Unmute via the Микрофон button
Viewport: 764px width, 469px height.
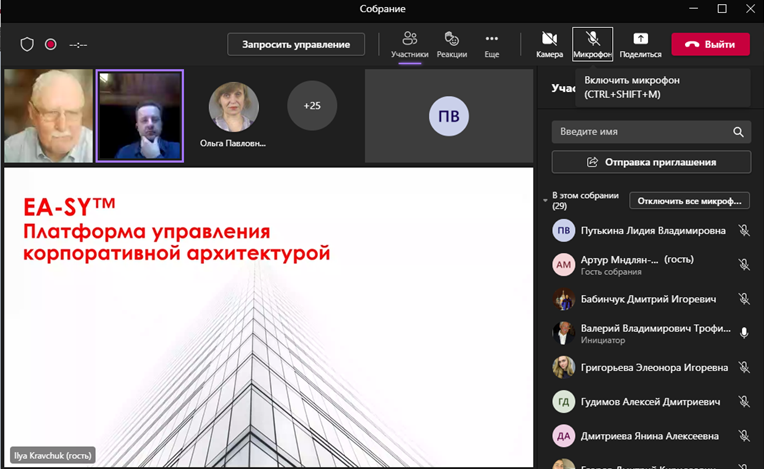(x=592, y=44)
